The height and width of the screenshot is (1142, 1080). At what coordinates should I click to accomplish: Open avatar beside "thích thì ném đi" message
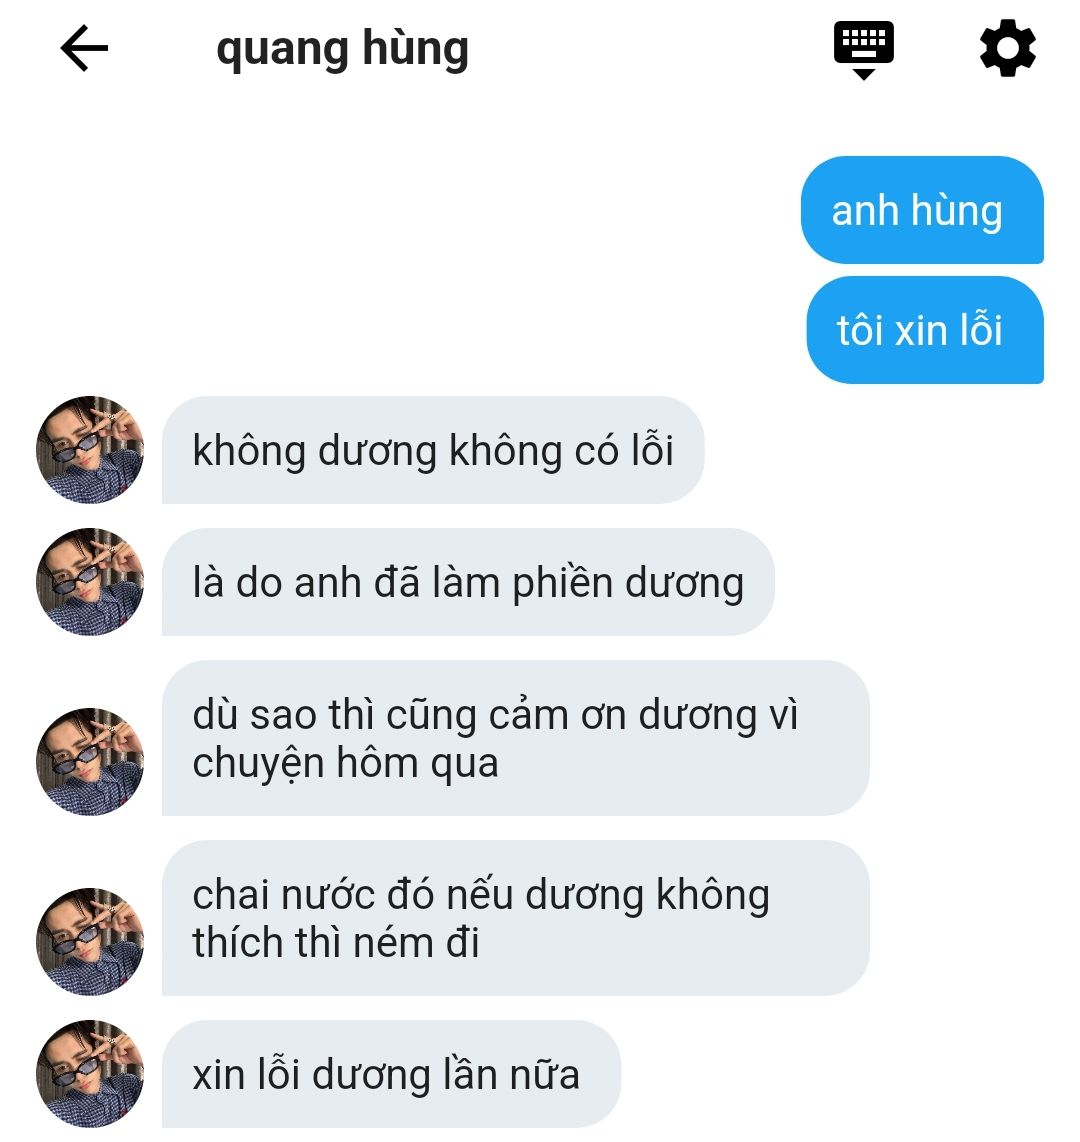pyautogui.click(x=90, y=942)
